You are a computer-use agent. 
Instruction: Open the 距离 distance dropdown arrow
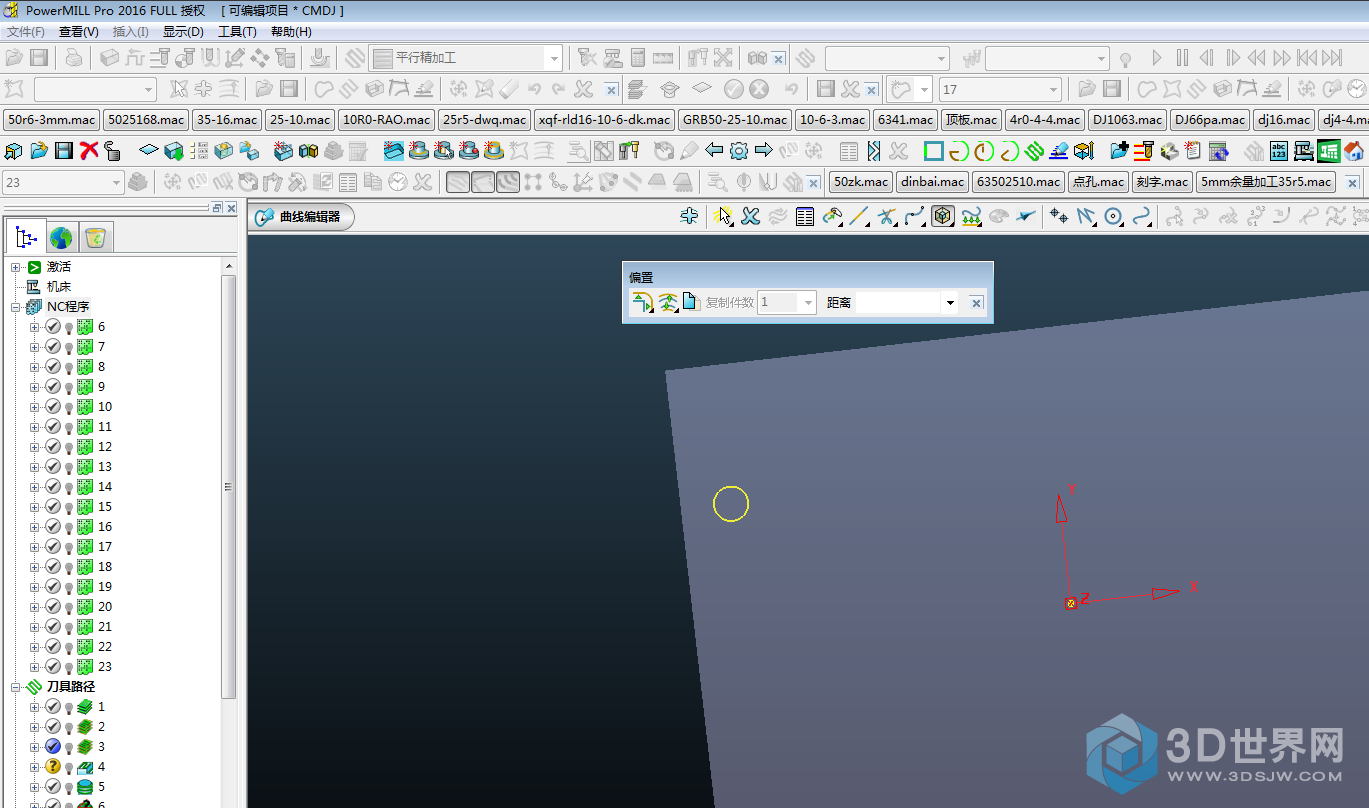point(949,302)
